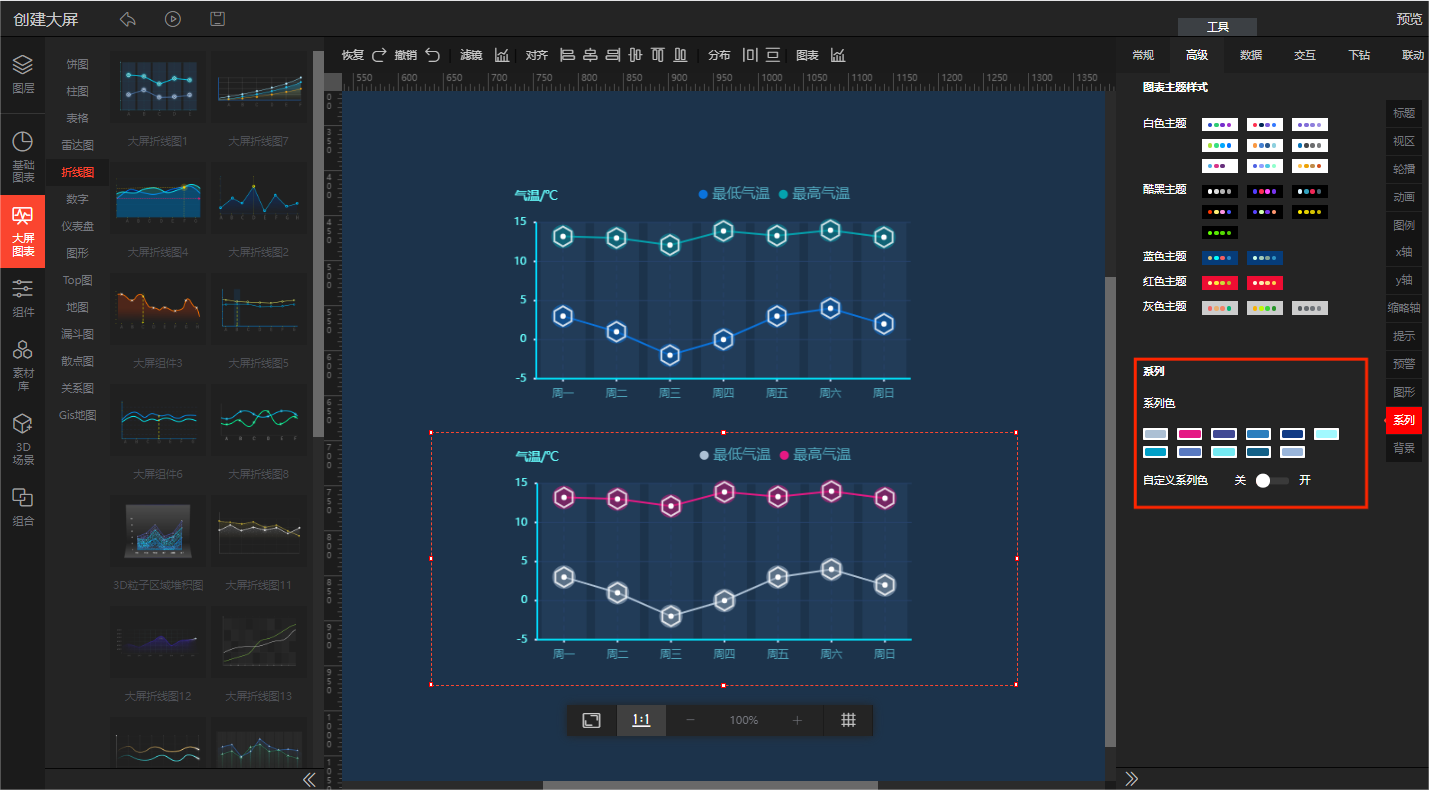The width and height of the screenshot is (1429, 790).
Task: Click the align bottom edges icon
Action: [x=681, y=55]
